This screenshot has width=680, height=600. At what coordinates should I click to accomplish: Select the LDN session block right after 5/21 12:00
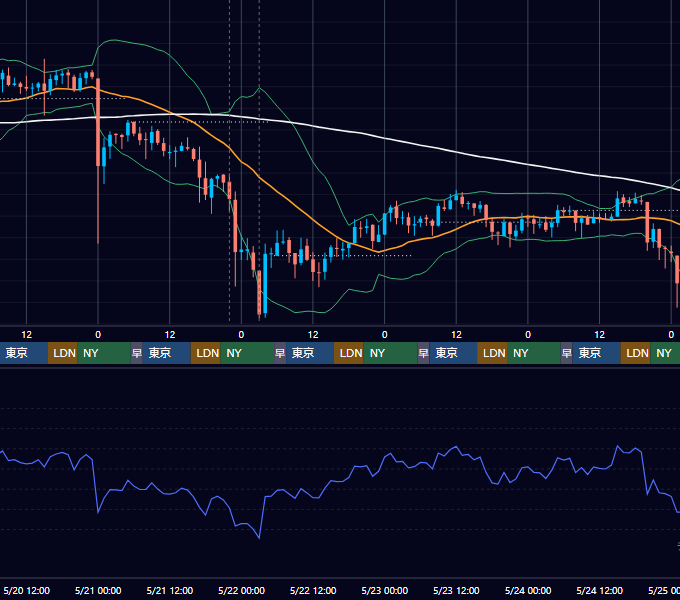click(206, 353)
